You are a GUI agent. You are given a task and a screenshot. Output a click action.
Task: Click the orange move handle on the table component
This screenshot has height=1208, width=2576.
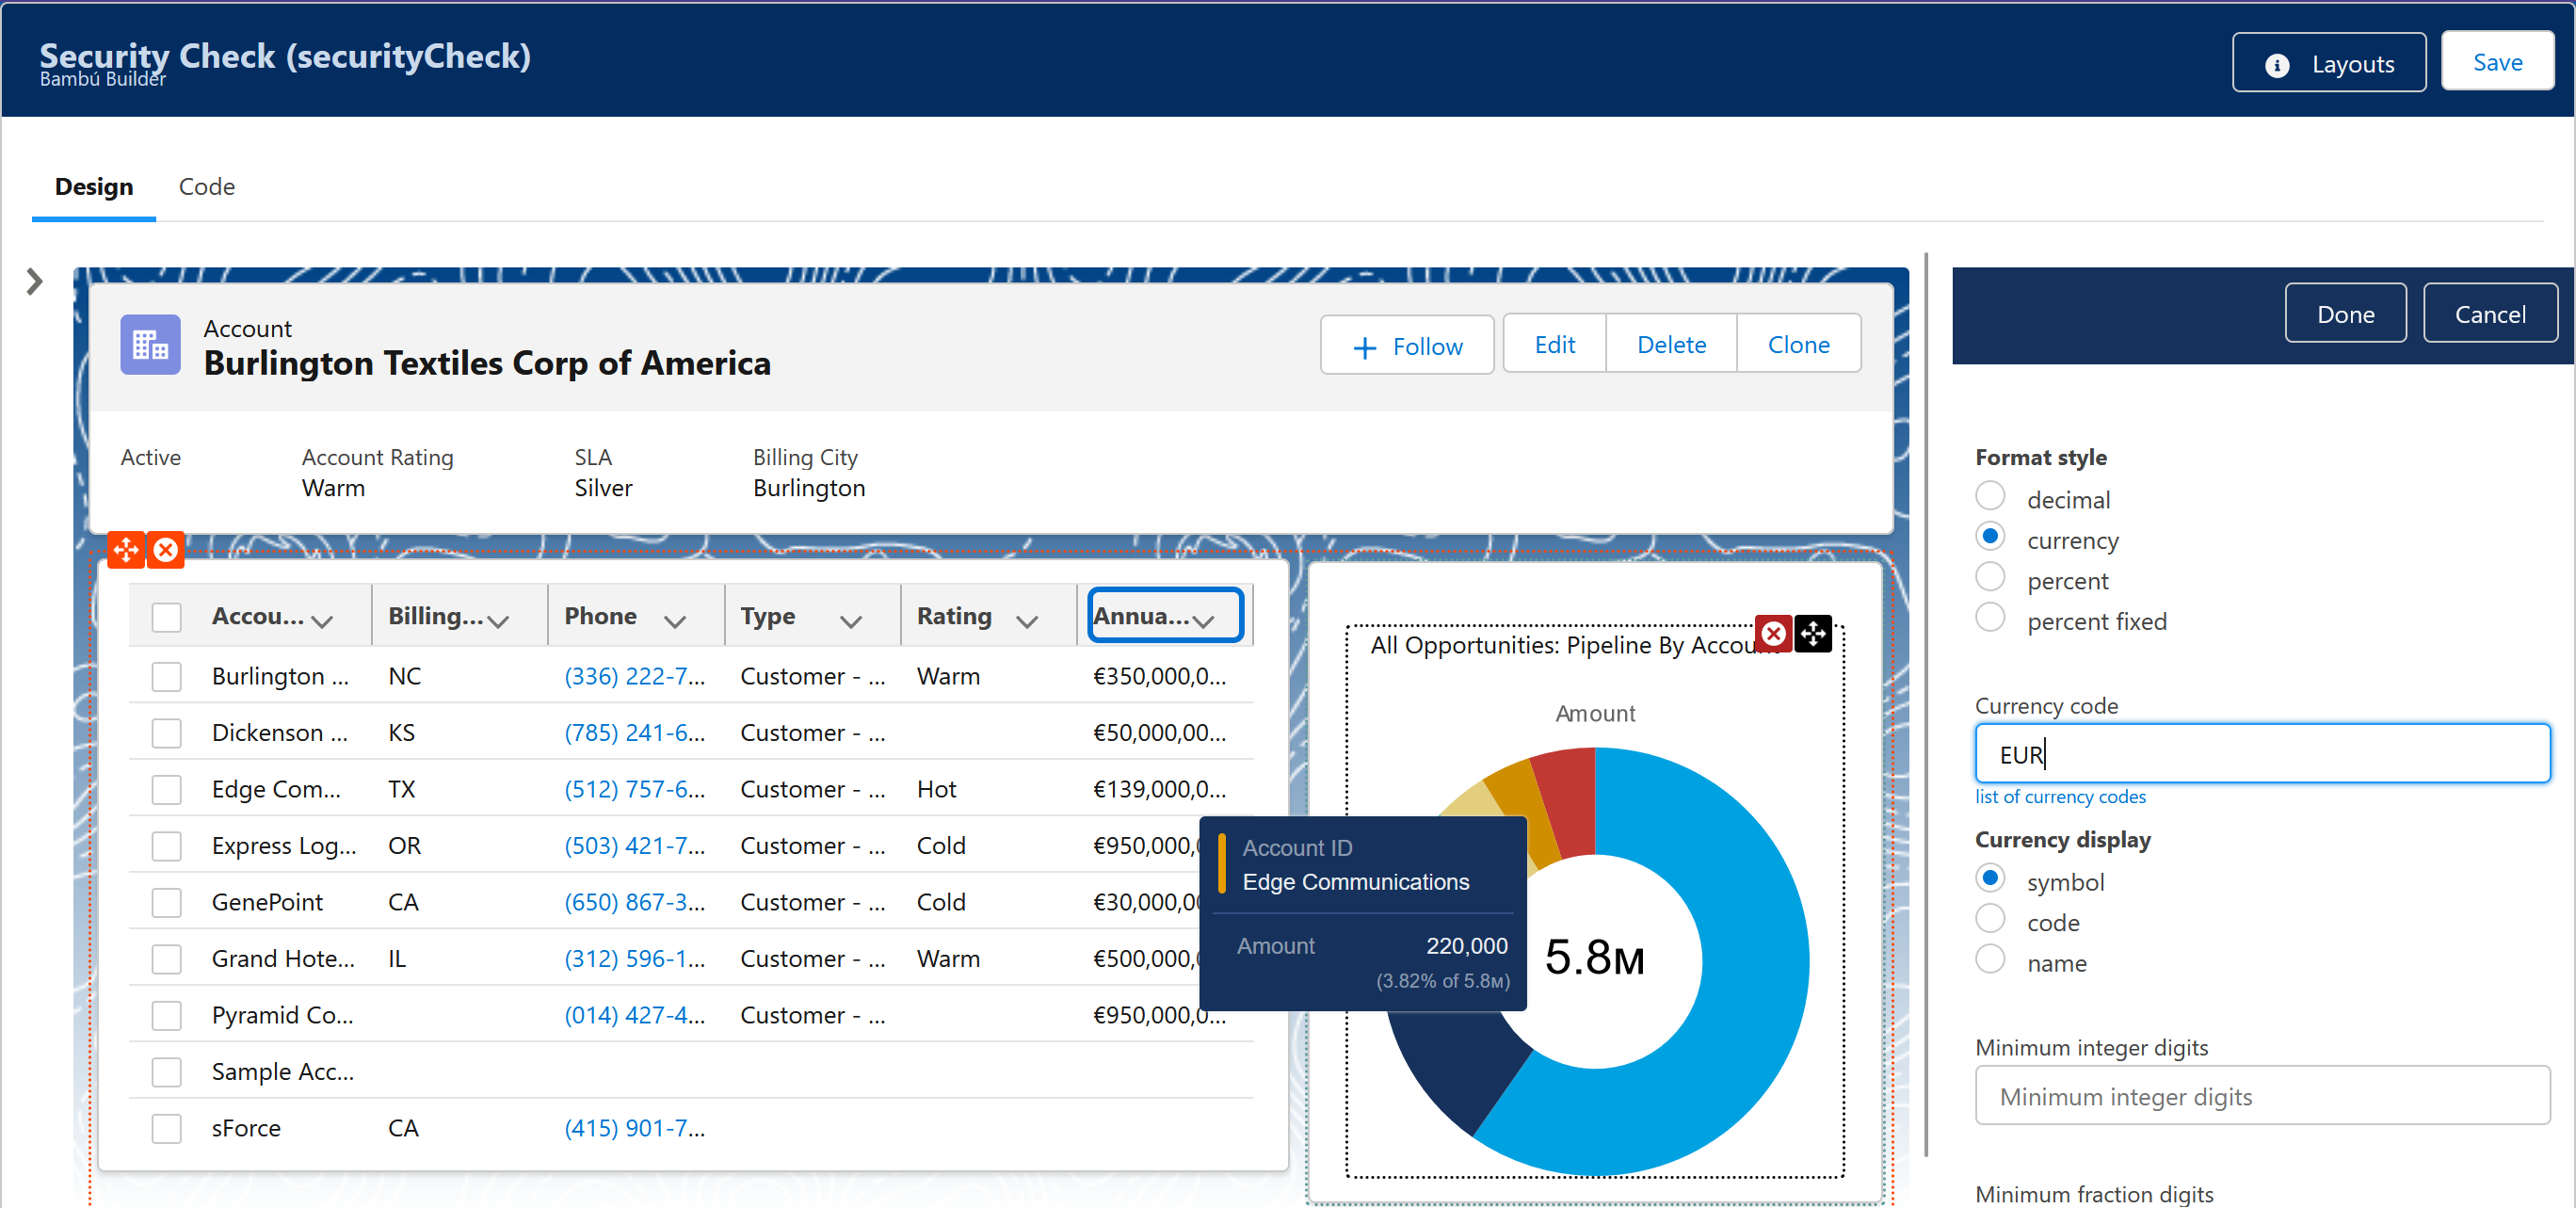tap(126, 550)
